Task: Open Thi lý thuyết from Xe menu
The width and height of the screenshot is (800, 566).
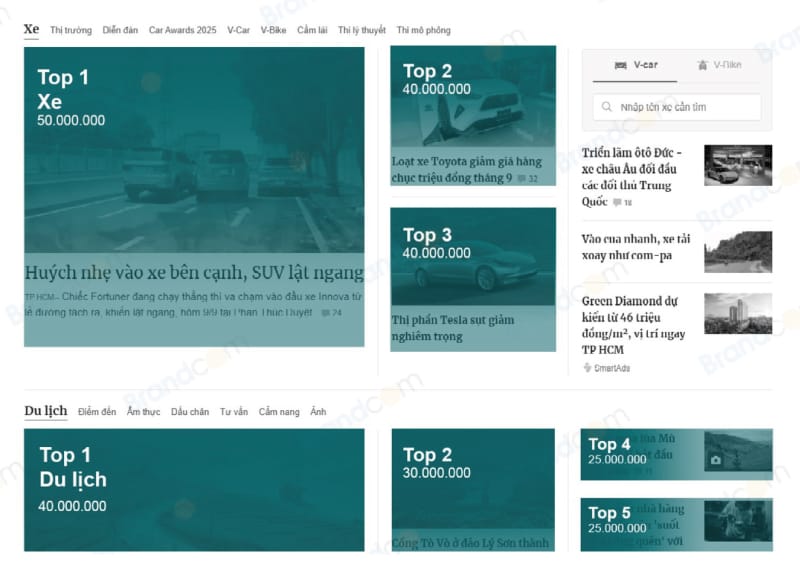Action: (361, 30)
